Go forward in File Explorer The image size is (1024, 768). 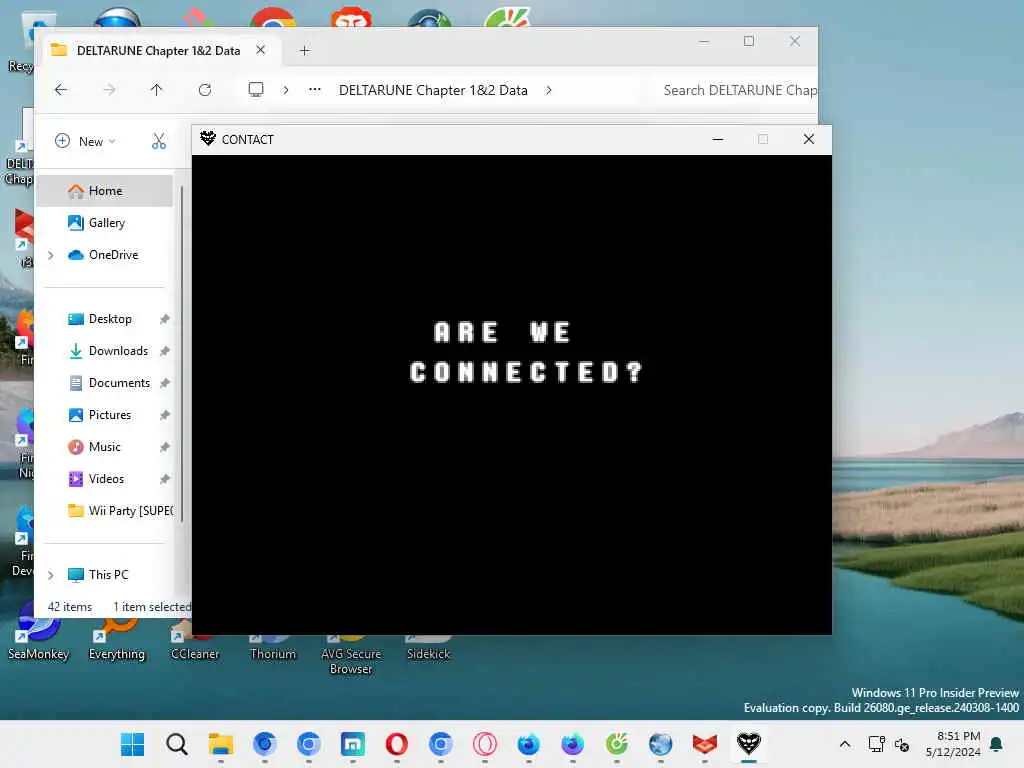pyautogui.click(x=109, y=90)
